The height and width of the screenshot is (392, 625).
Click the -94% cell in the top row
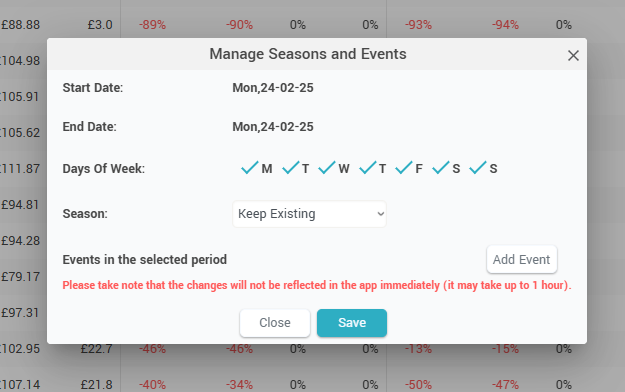tap(505, 25)
